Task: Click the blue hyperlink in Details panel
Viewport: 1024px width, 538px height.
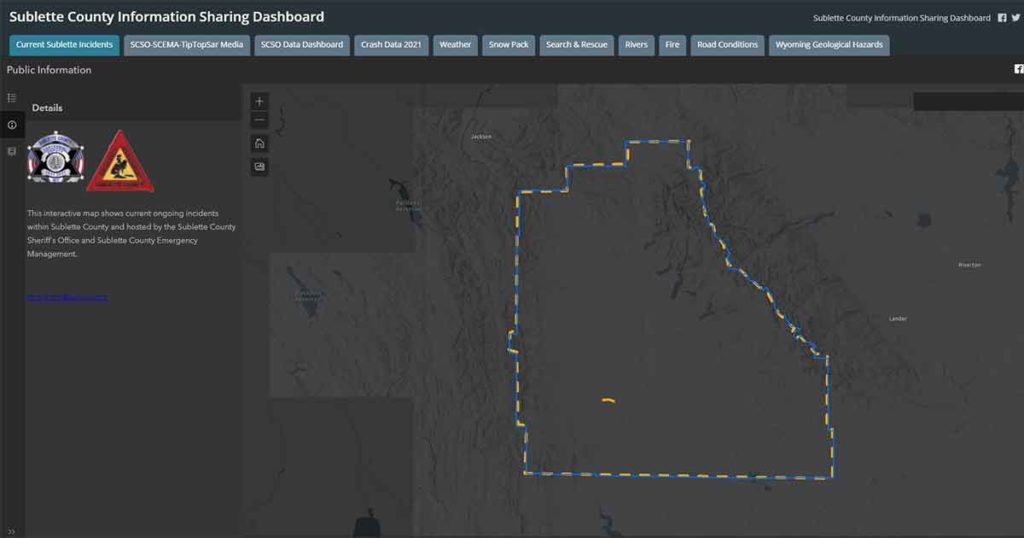Action: click(x=67, y=298)
